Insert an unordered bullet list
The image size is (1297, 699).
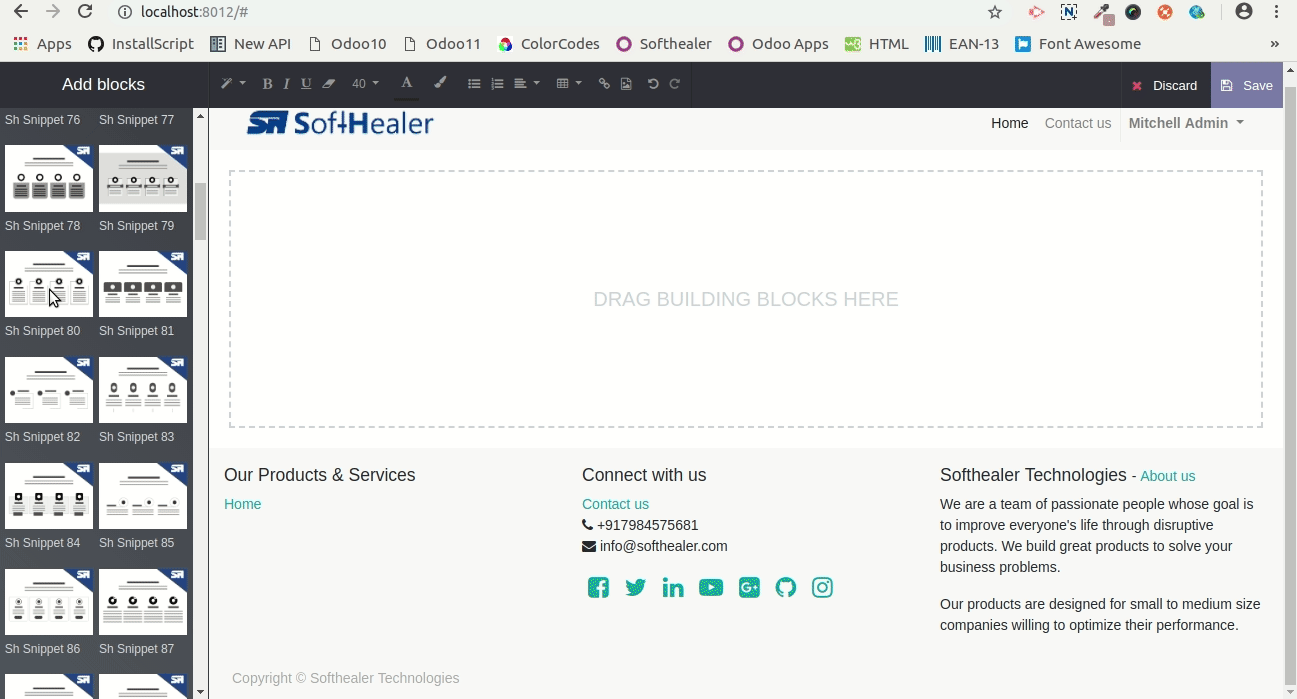point(474,84)
